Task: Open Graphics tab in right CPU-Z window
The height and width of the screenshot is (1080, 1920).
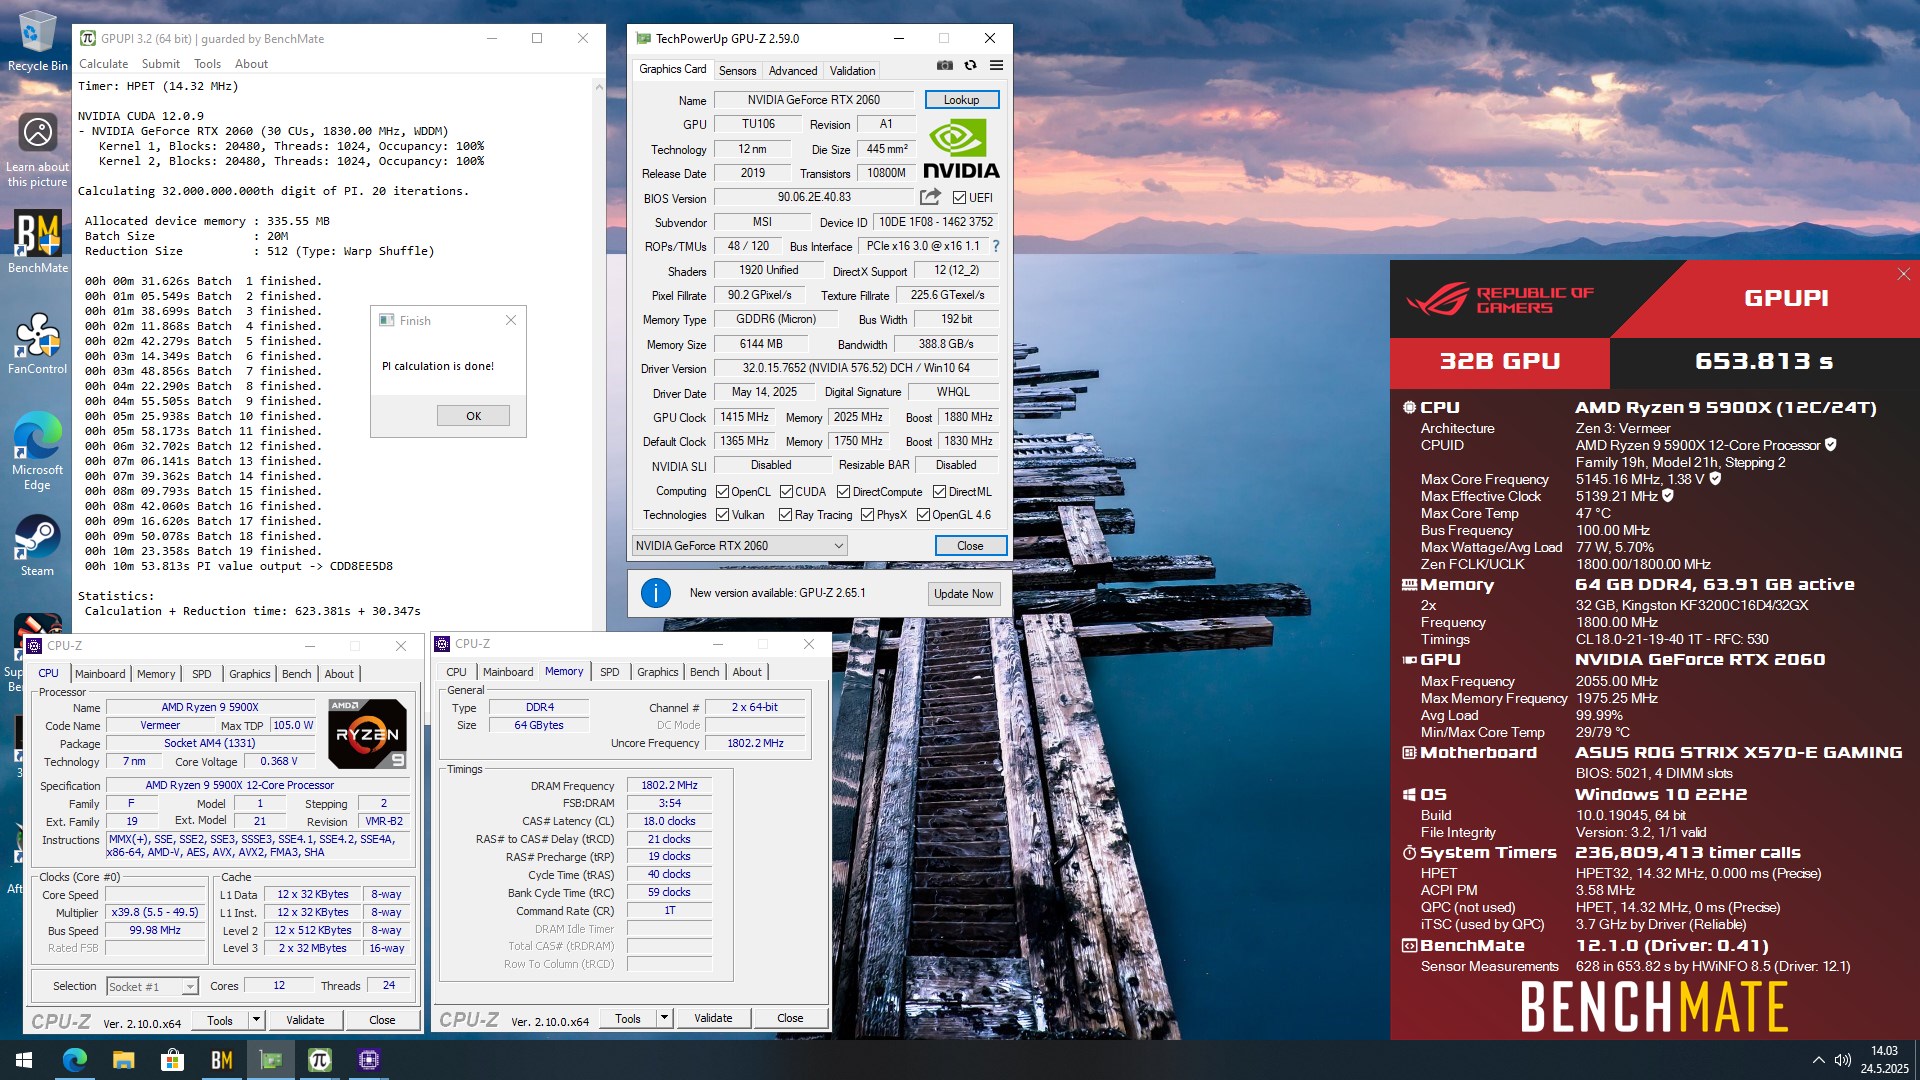Action: [657, 672]
